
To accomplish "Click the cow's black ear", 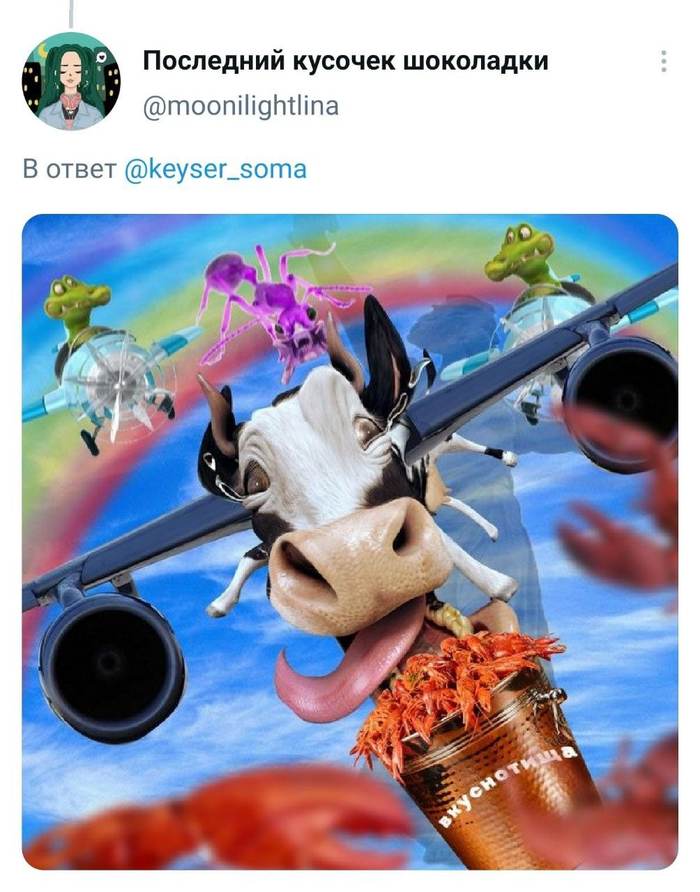I will pyautogui.click(x=385, y=350).
